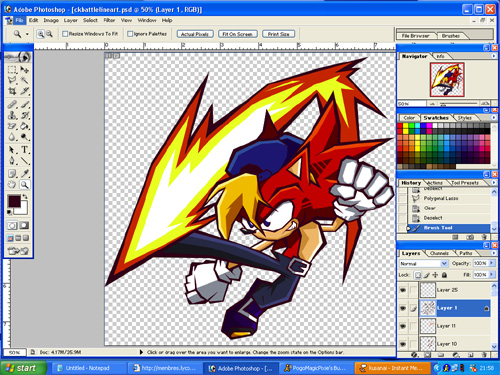The image size is (500, 375).
Task: Select the Crop tool
Action: [x=12, y=91]
